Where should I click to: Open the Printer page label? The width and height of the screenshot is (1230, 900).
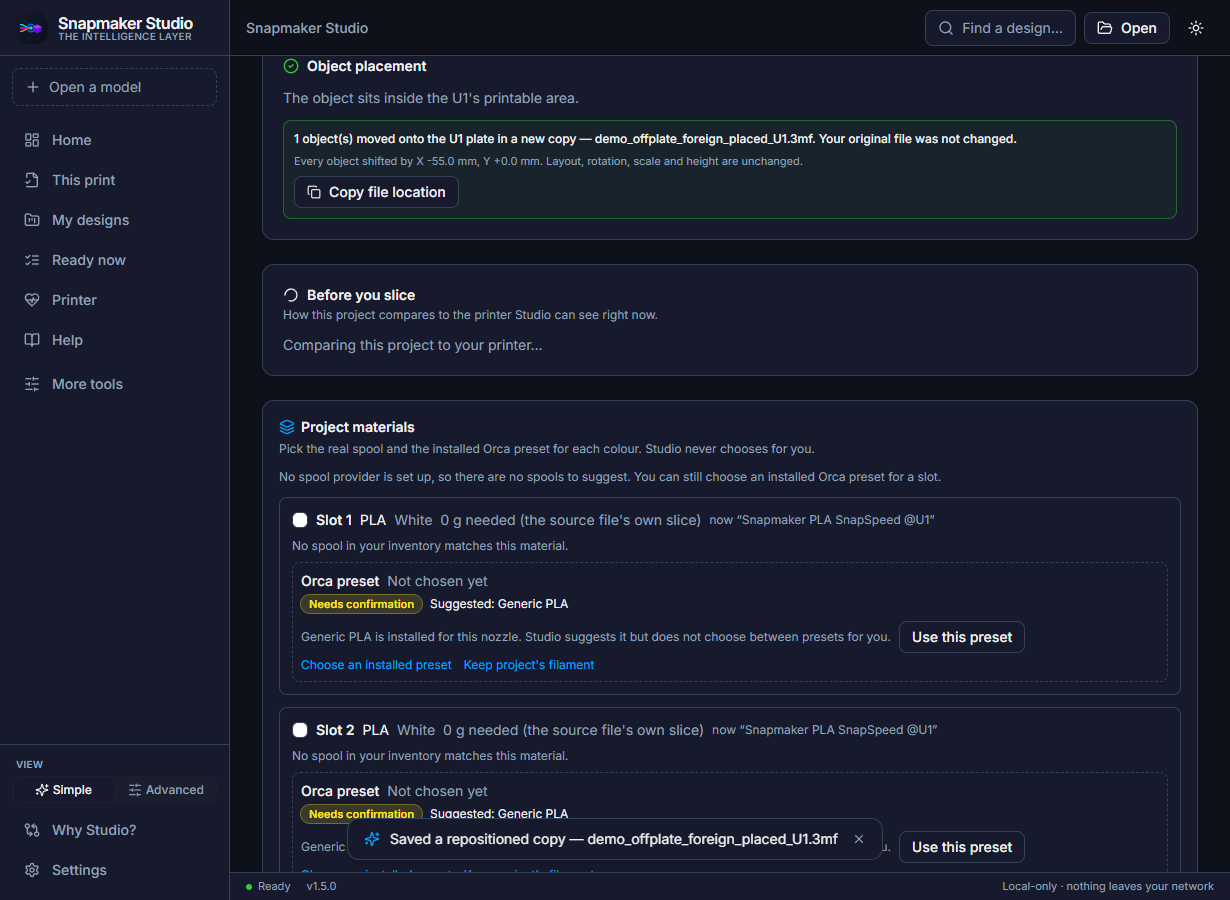point(74,300)
